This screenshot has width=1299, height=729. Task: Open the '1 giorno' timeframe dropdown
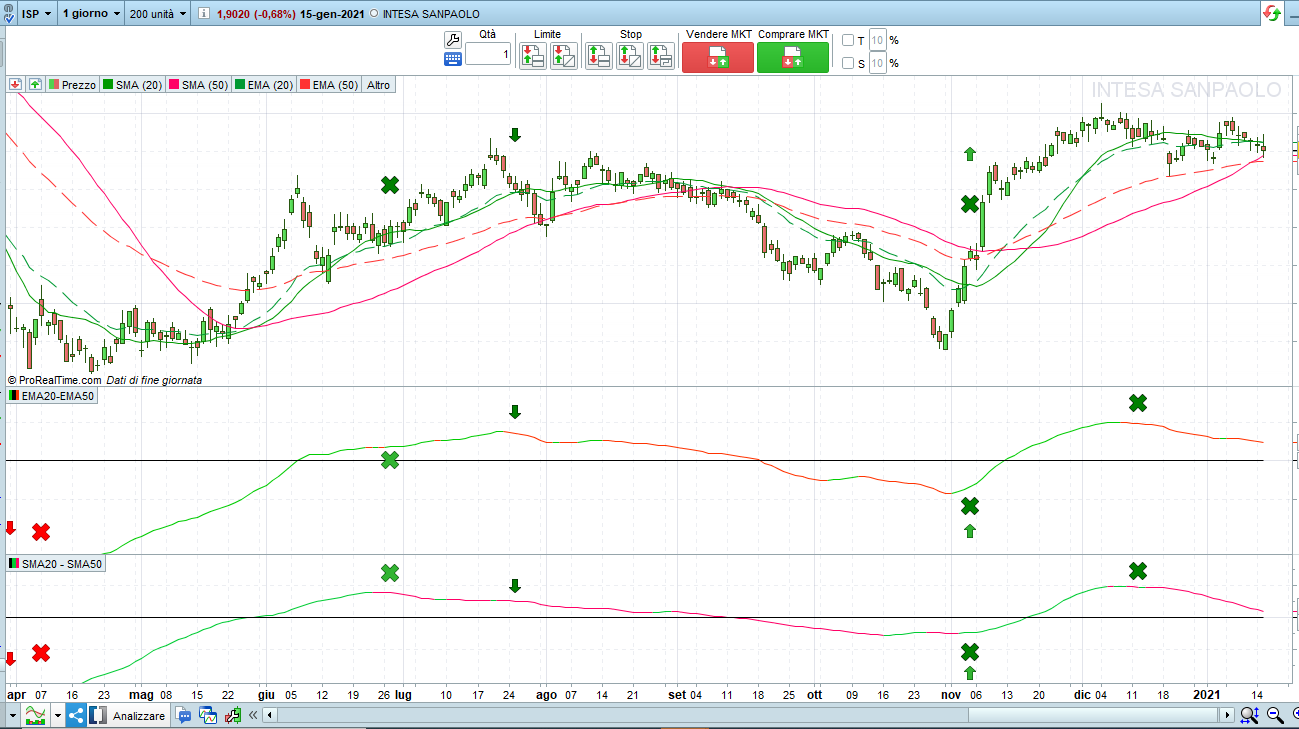[91, 14]
